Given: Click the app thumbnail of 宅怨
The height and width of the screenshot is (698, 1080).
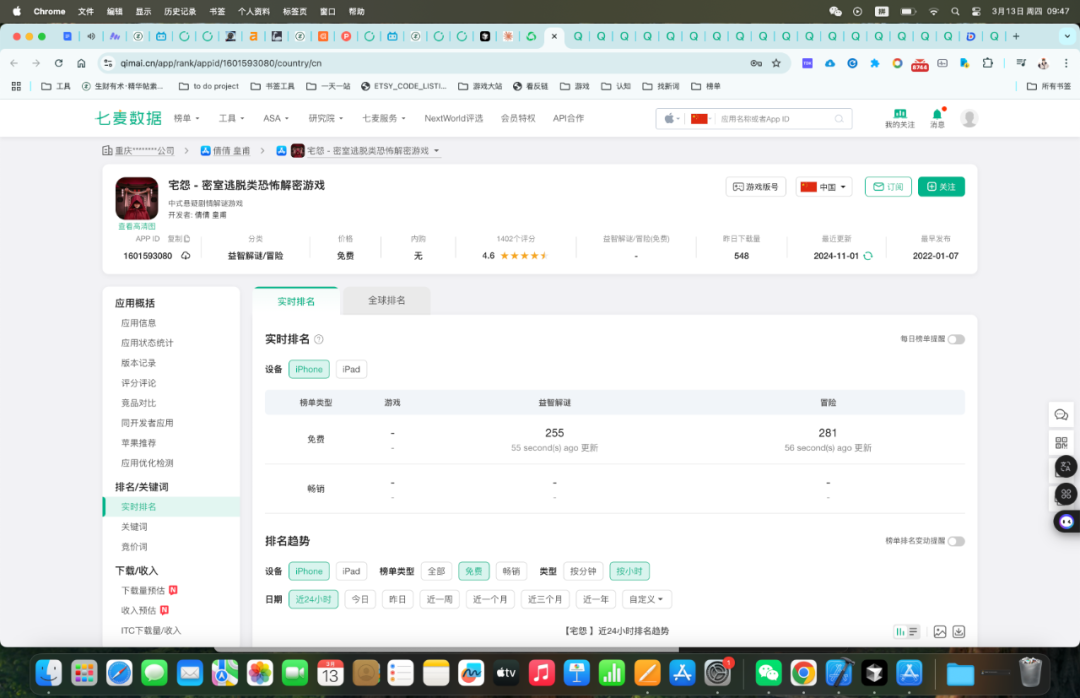Looking at the screenshot, I should (x=136, y=198).
